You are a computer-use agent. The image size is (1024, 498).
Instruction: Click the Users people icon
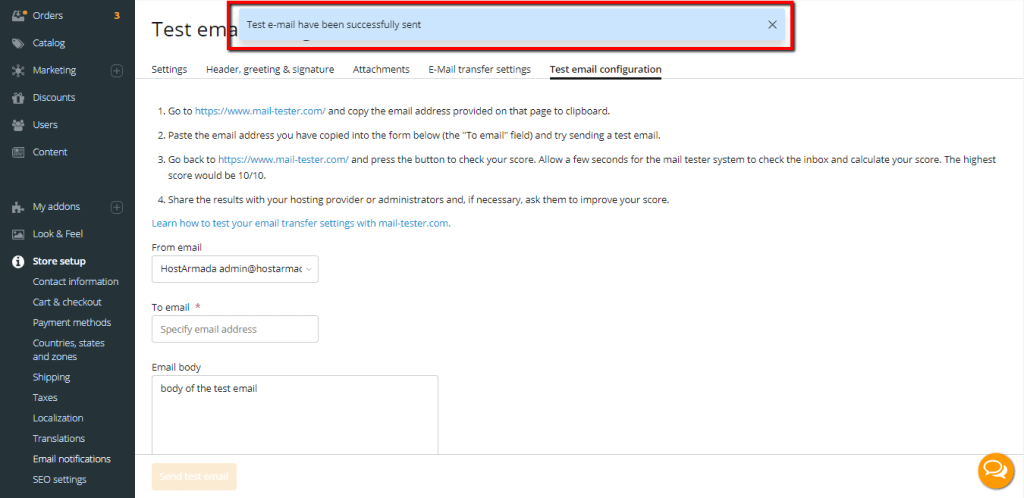(18, 125)
